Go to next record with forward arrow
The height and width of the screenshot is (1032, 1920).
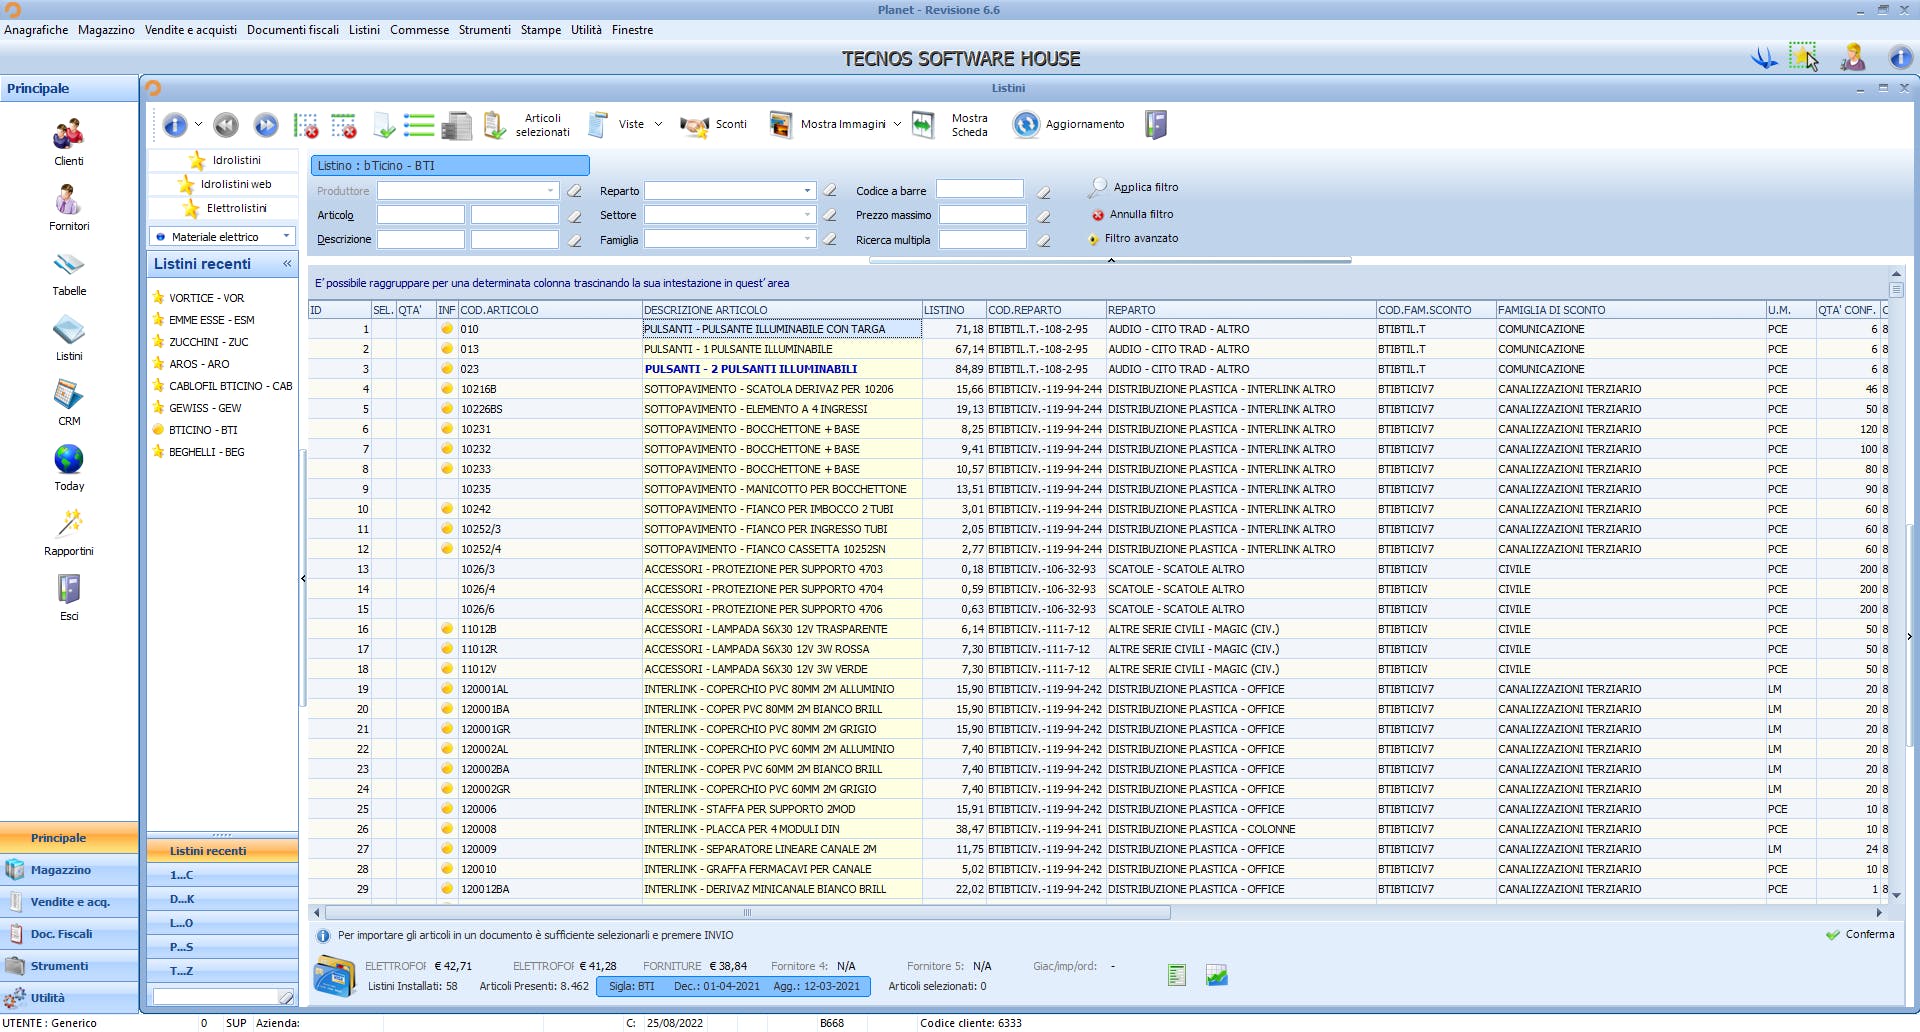point(266,125)
